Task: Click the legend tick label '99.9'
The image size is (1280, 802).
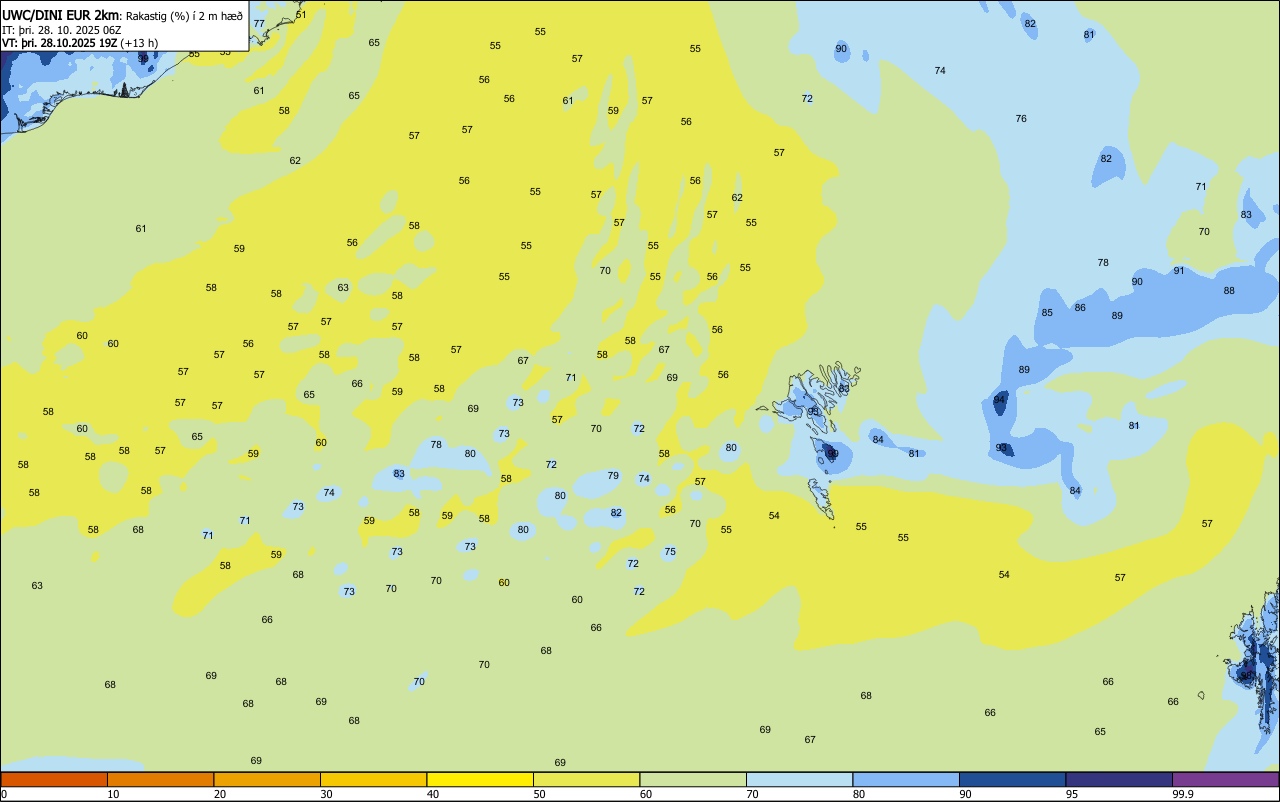Action: point(1183,794)
